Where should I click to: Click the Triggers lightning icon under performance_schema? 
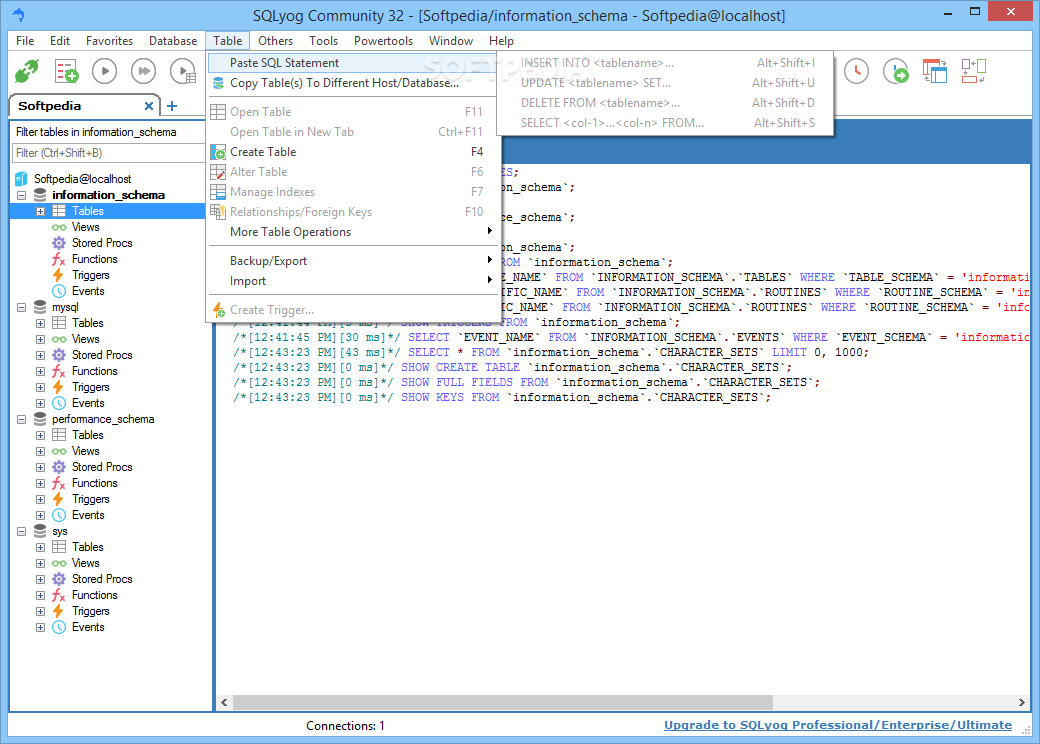pyautogui.click(x=58, y=499)
